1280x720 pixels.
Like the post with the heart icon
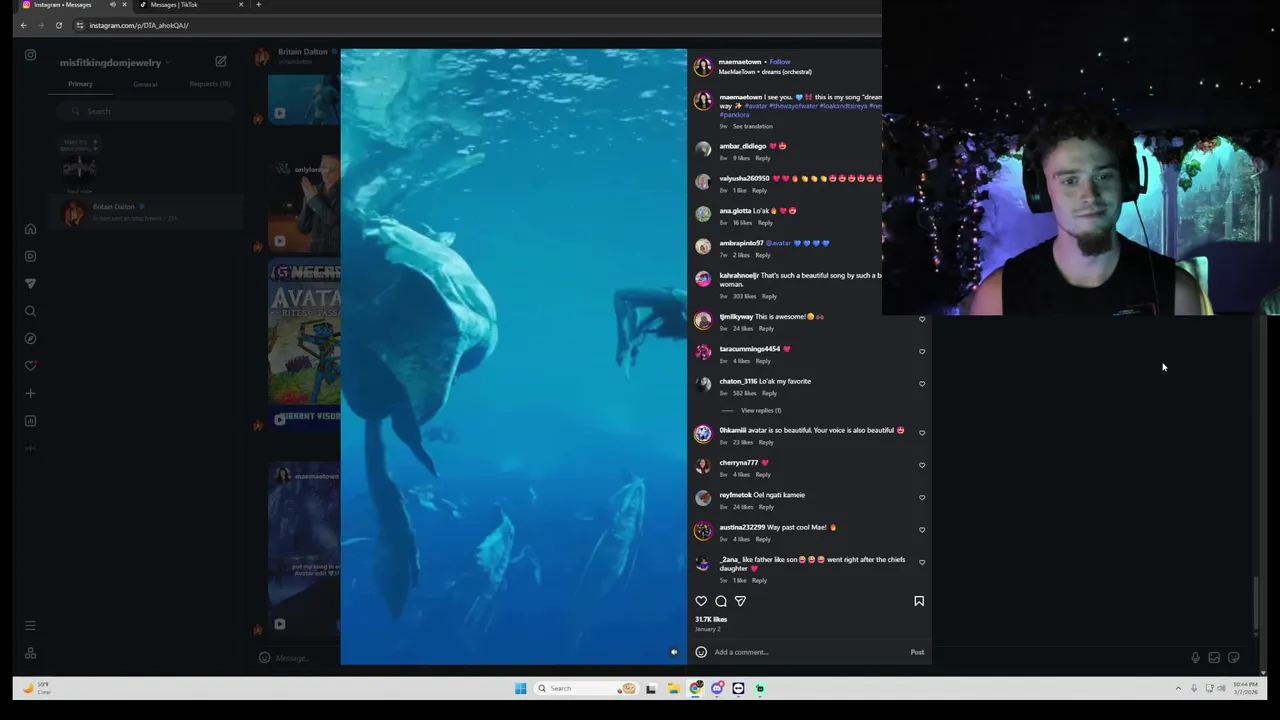[701, 601]
